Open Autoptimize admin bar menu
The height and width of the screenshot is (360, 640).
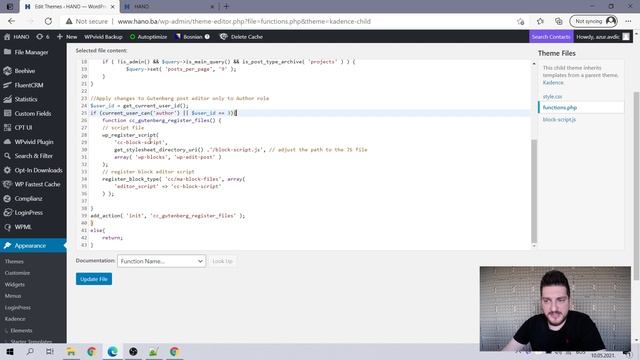148,37
